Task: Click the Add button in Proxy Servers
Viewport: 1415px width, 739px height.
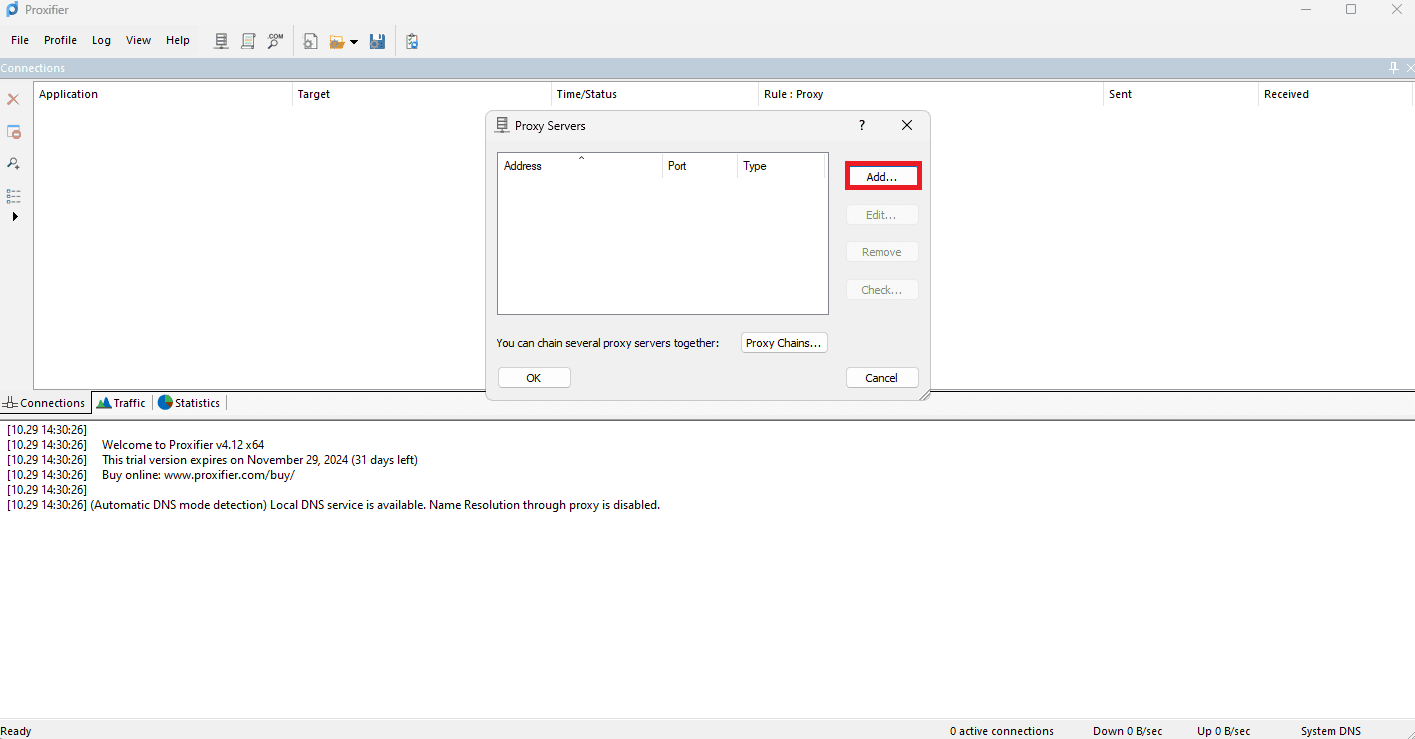Action: click(882, 175)
